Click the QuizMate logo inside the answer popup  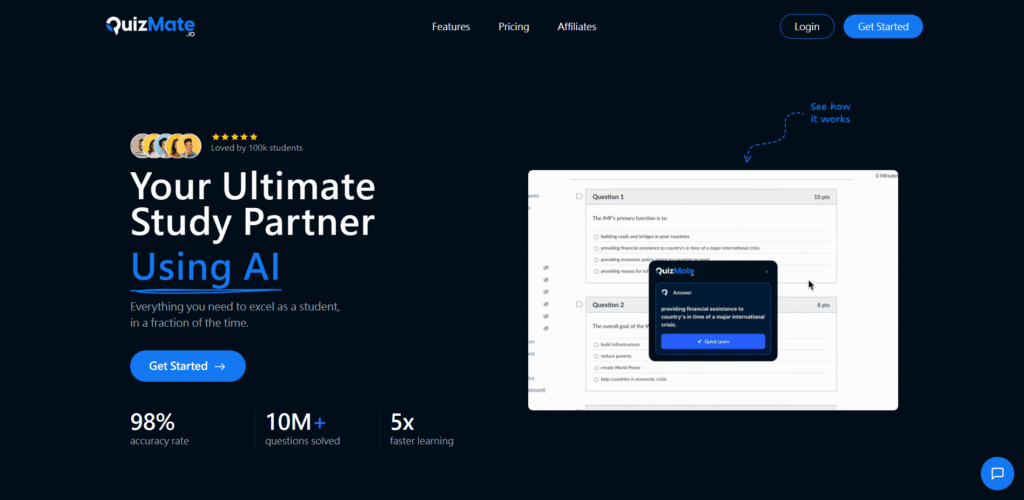coord(675,272)
